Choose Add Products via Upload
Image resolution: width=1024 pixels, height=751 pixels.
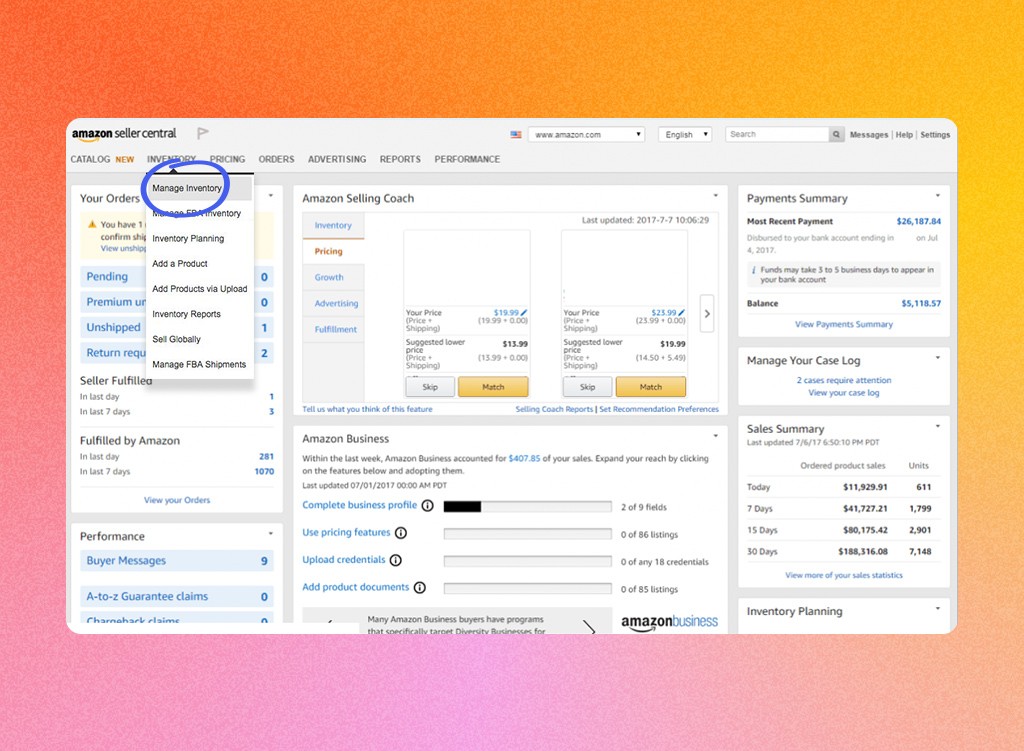pos(200,289)
